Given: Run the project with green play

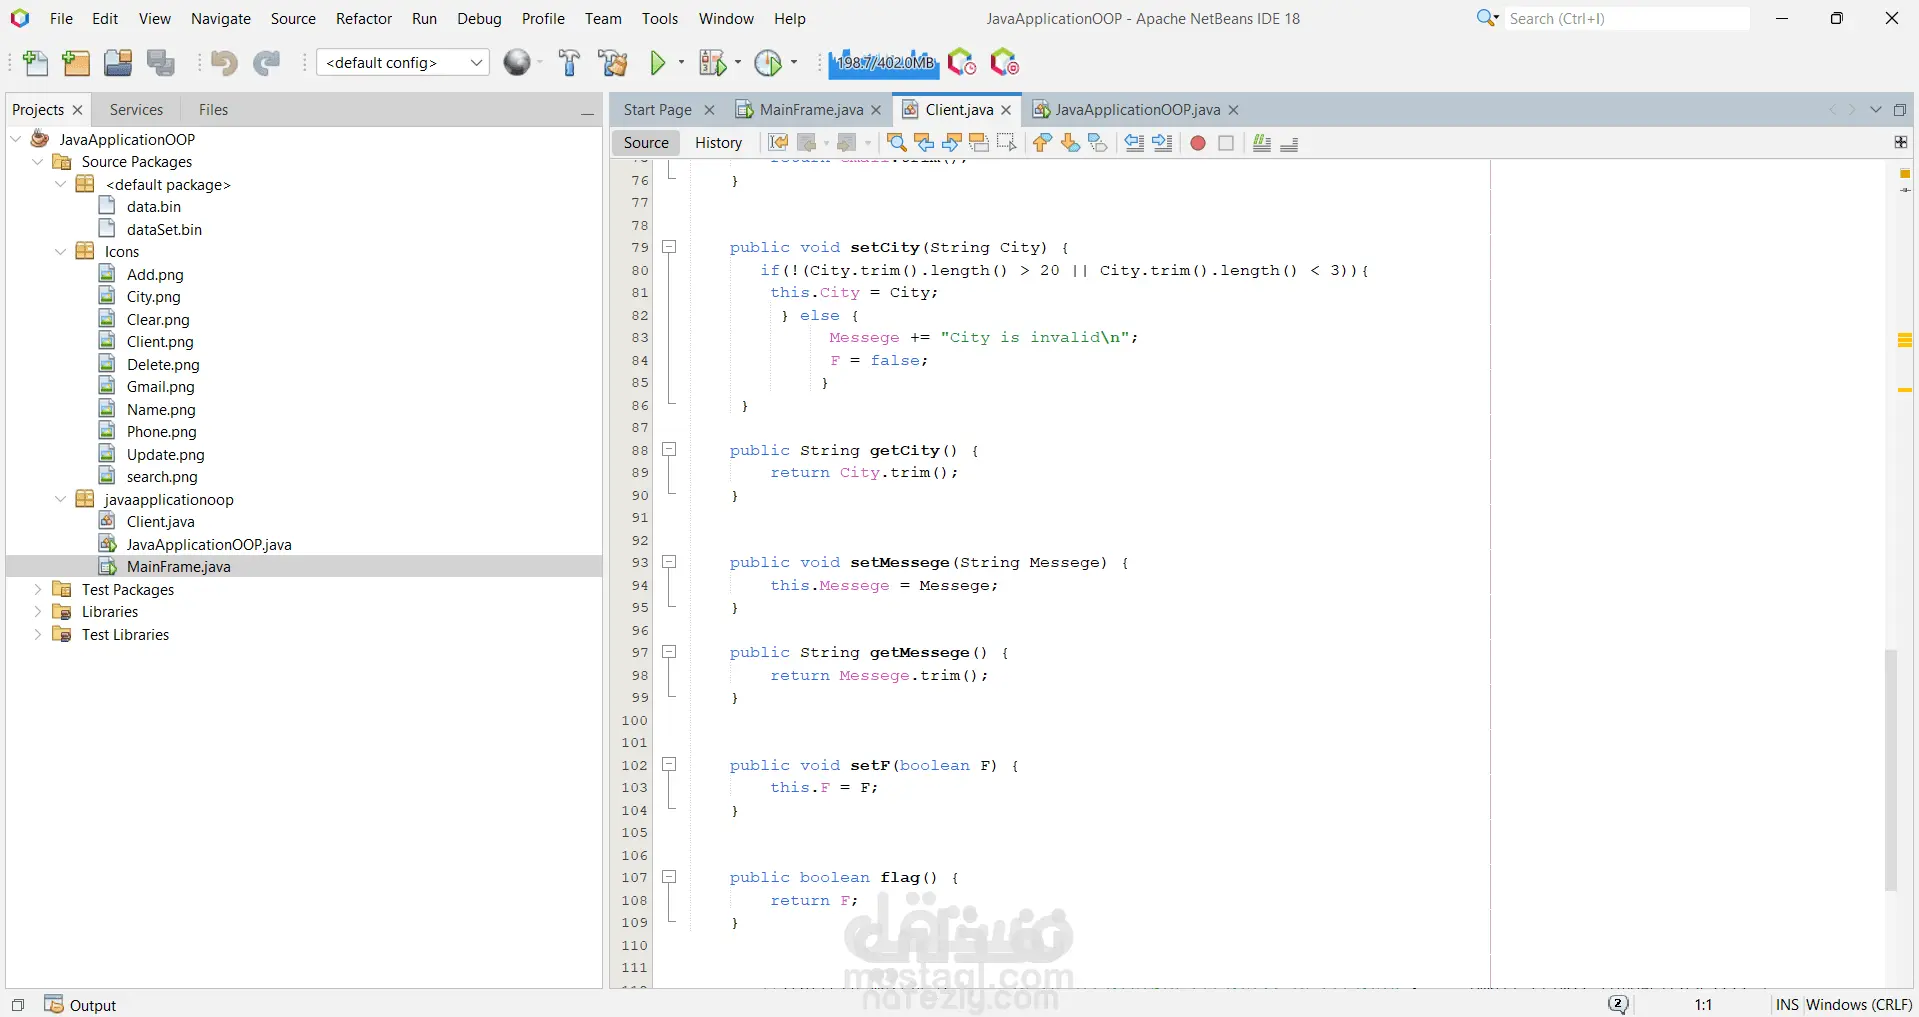Looking at the screenshot, I should tap(658, 63).
